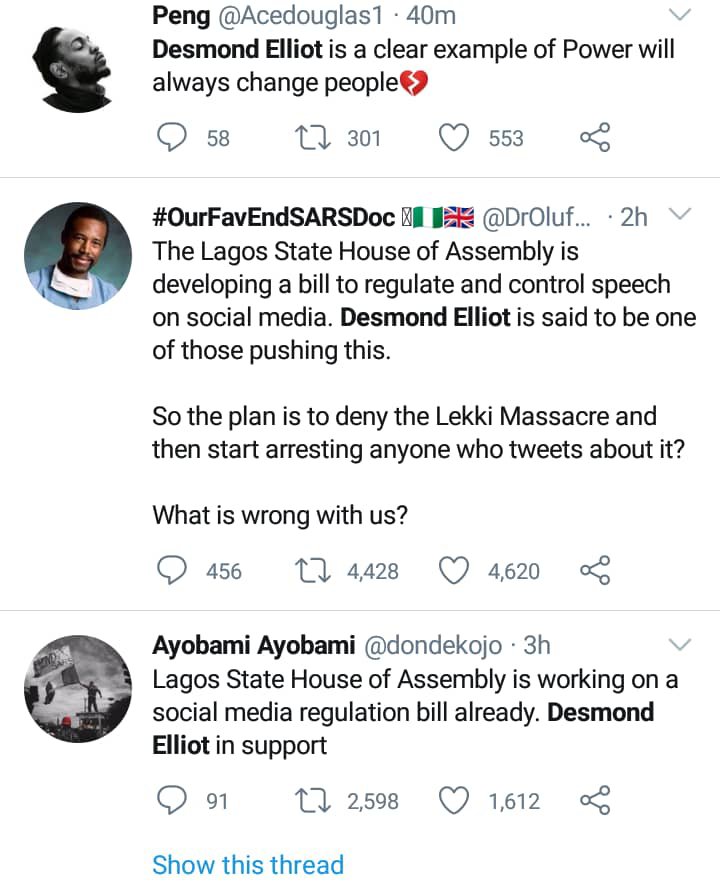The width and height of the screenshot is (720, 892).
Task: Like Peng's tweet via the heart icon
Action: click(454, 138)
